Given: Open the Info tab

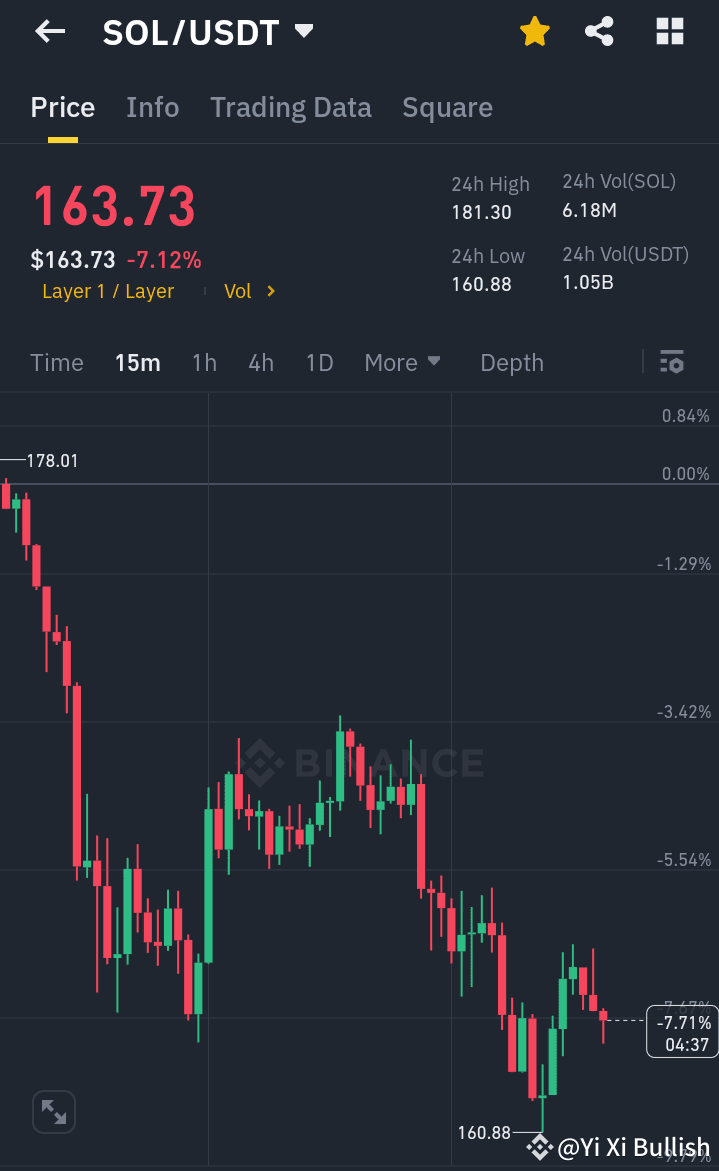Looking at the screenshot, I should pyautogui.click(x=152, y=107).
